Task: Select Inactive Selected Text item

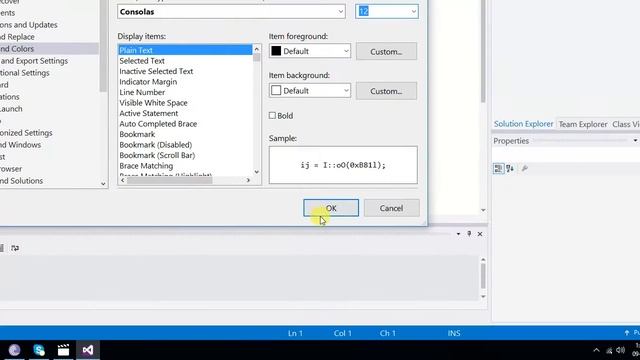Action: pos(156,71)
